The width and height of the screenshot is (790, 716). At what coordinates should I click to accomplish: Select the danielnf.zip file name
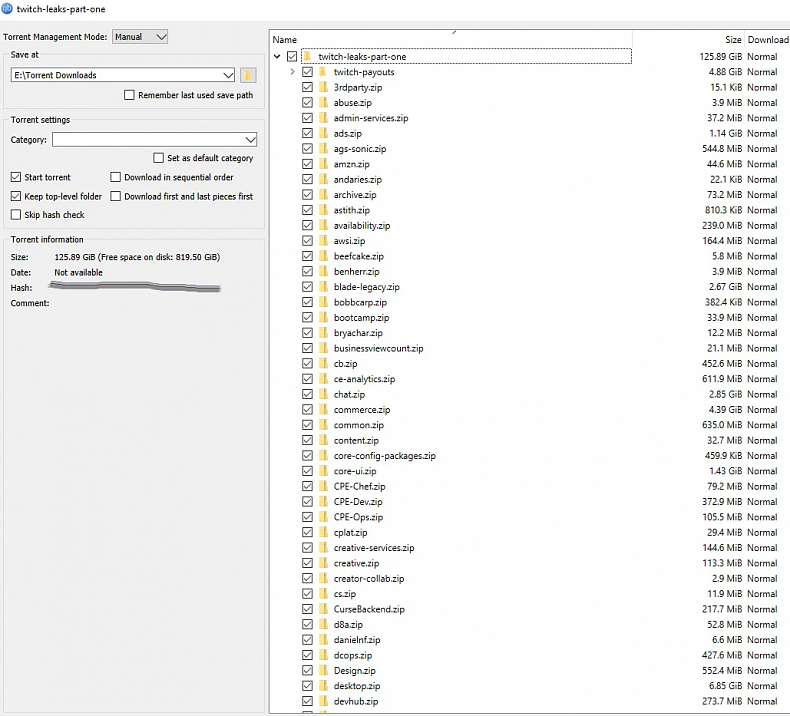357,639
